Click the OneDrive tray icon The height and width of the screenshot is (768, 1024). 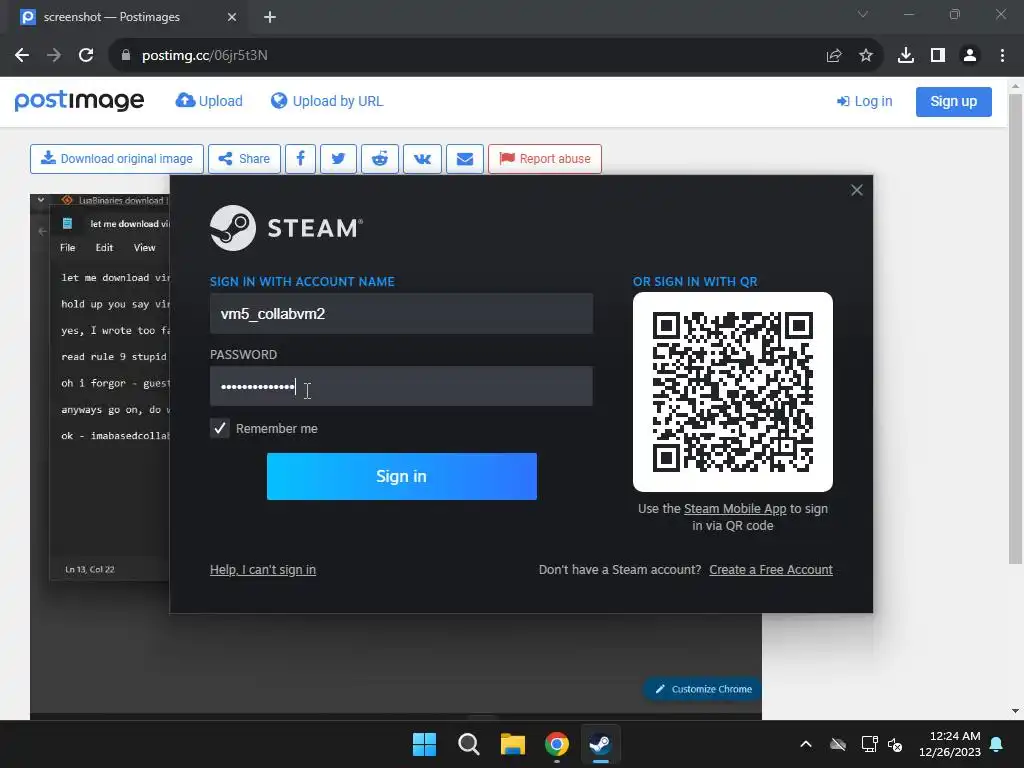point(838,744)
